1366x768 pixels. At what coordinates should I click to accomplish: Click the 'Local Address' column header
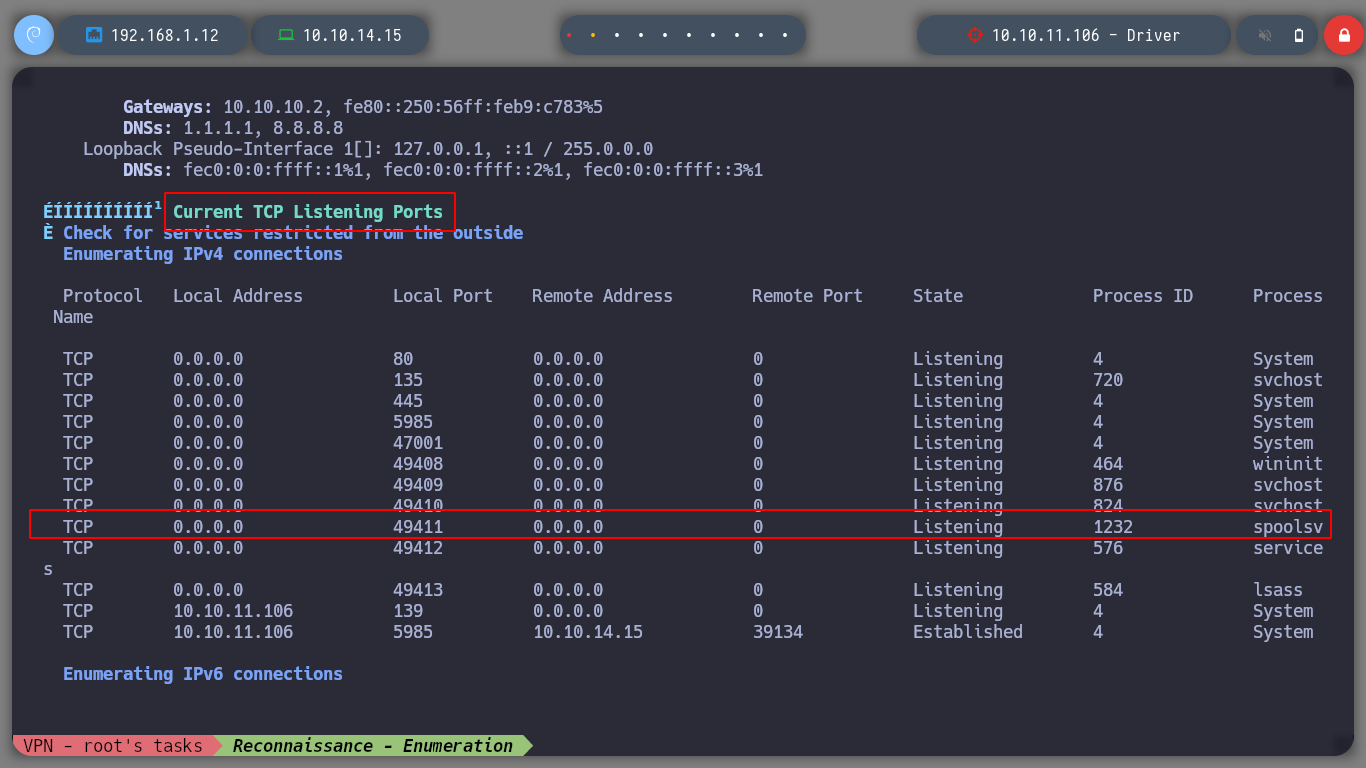point(238,296)
